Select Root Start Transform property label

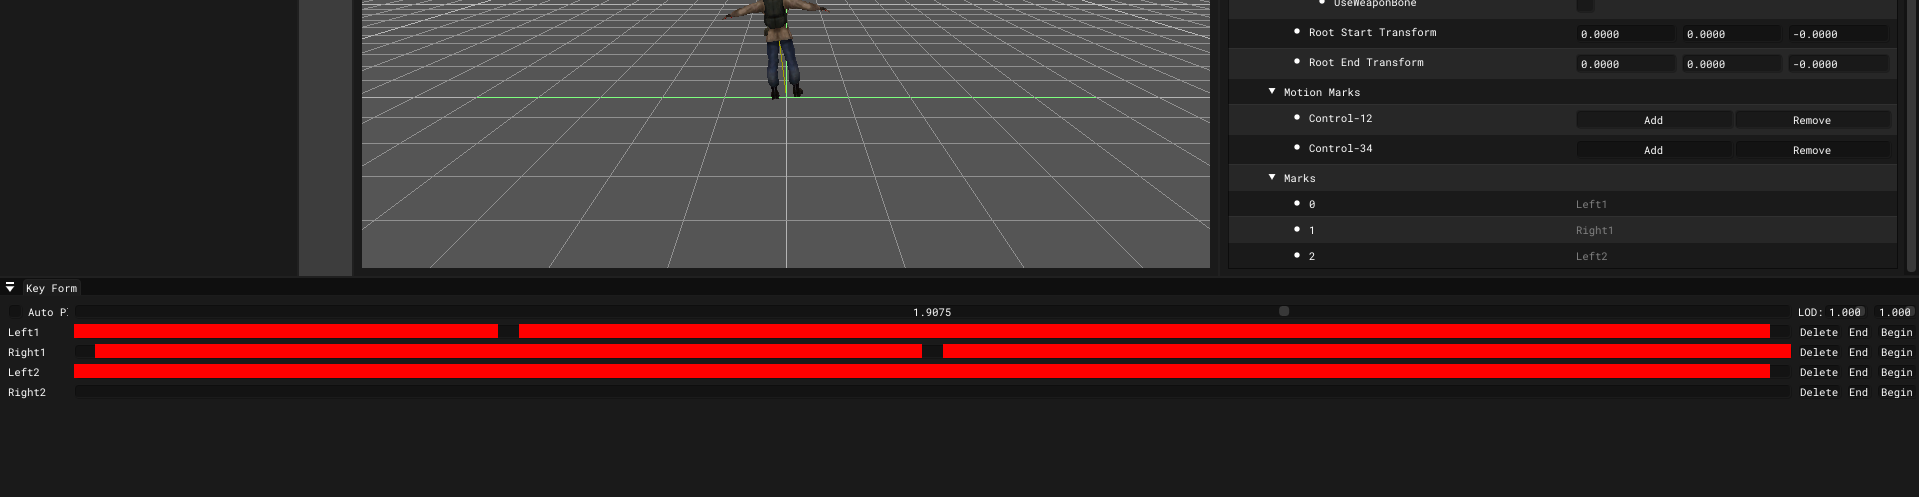point(1372,32)
